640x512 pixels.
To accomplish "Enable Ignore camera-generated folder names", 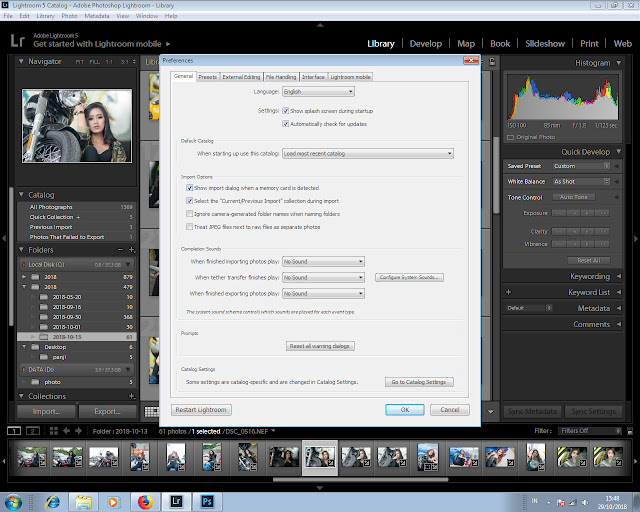I will pos(189,214).
